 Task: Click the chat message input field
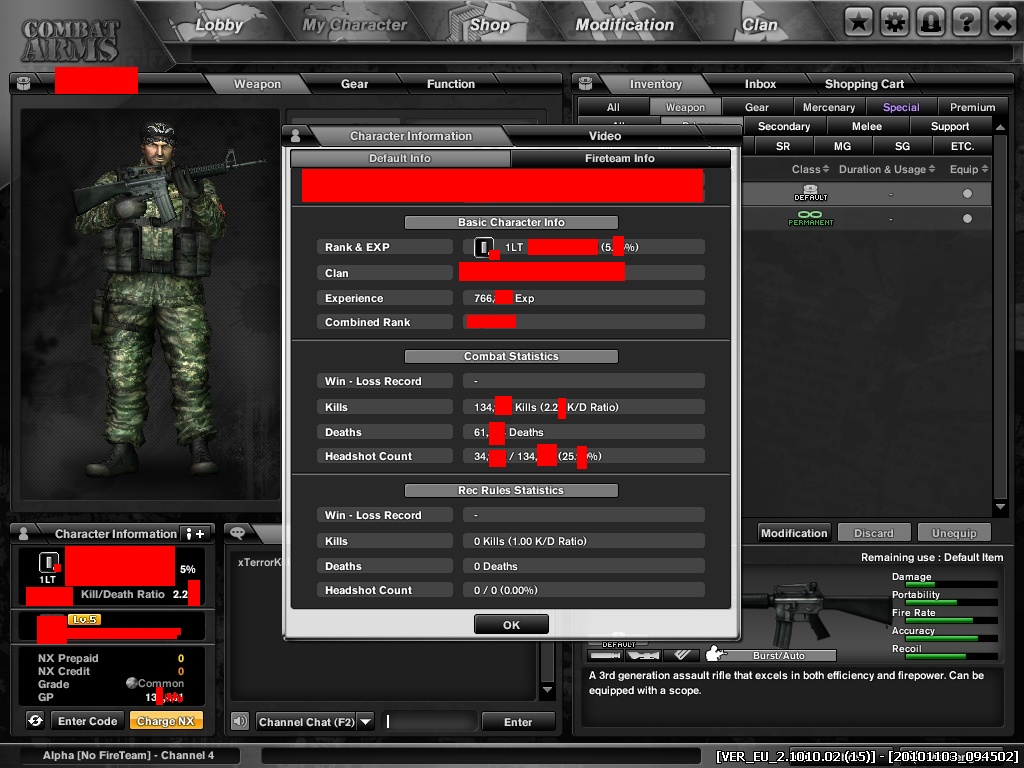(430, 722)
